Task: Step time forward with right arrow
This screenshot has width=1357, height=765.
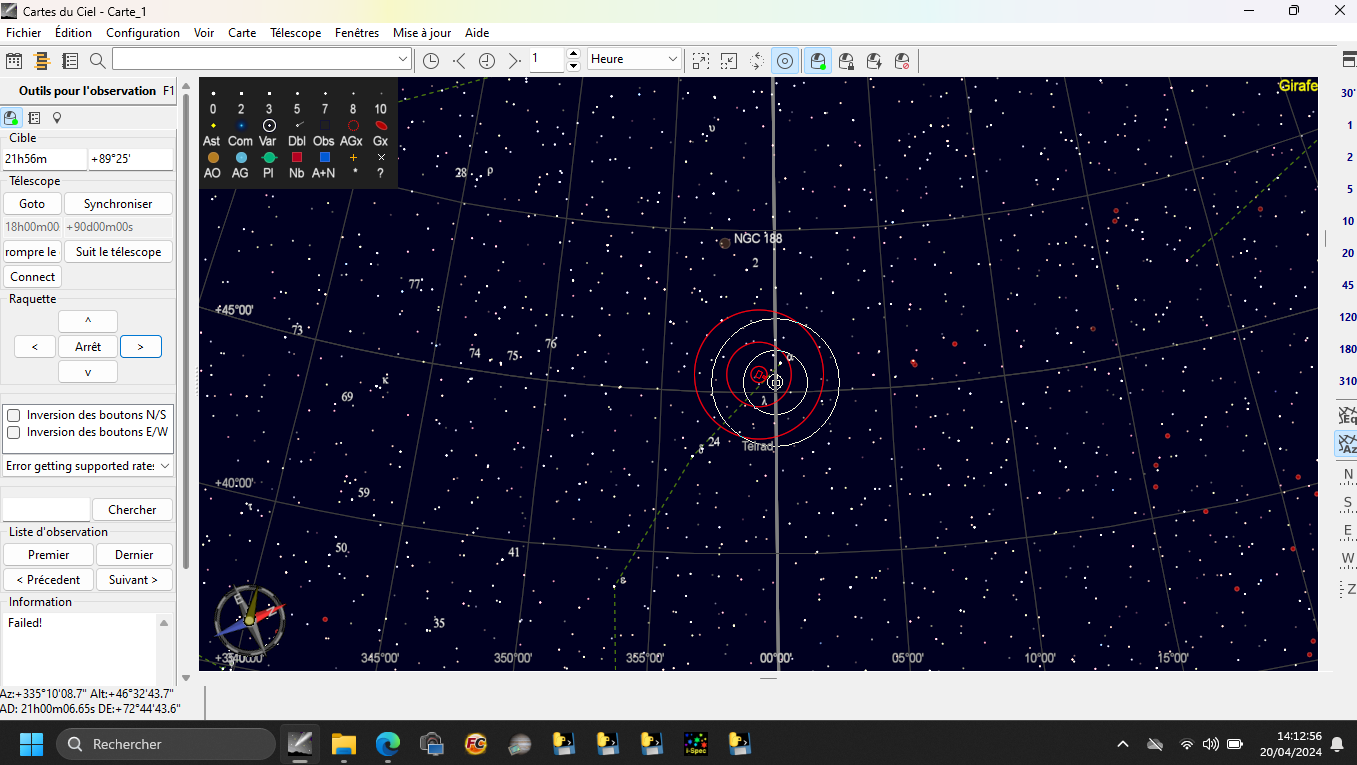Action: pyautogui.click(x=514, y=60)
